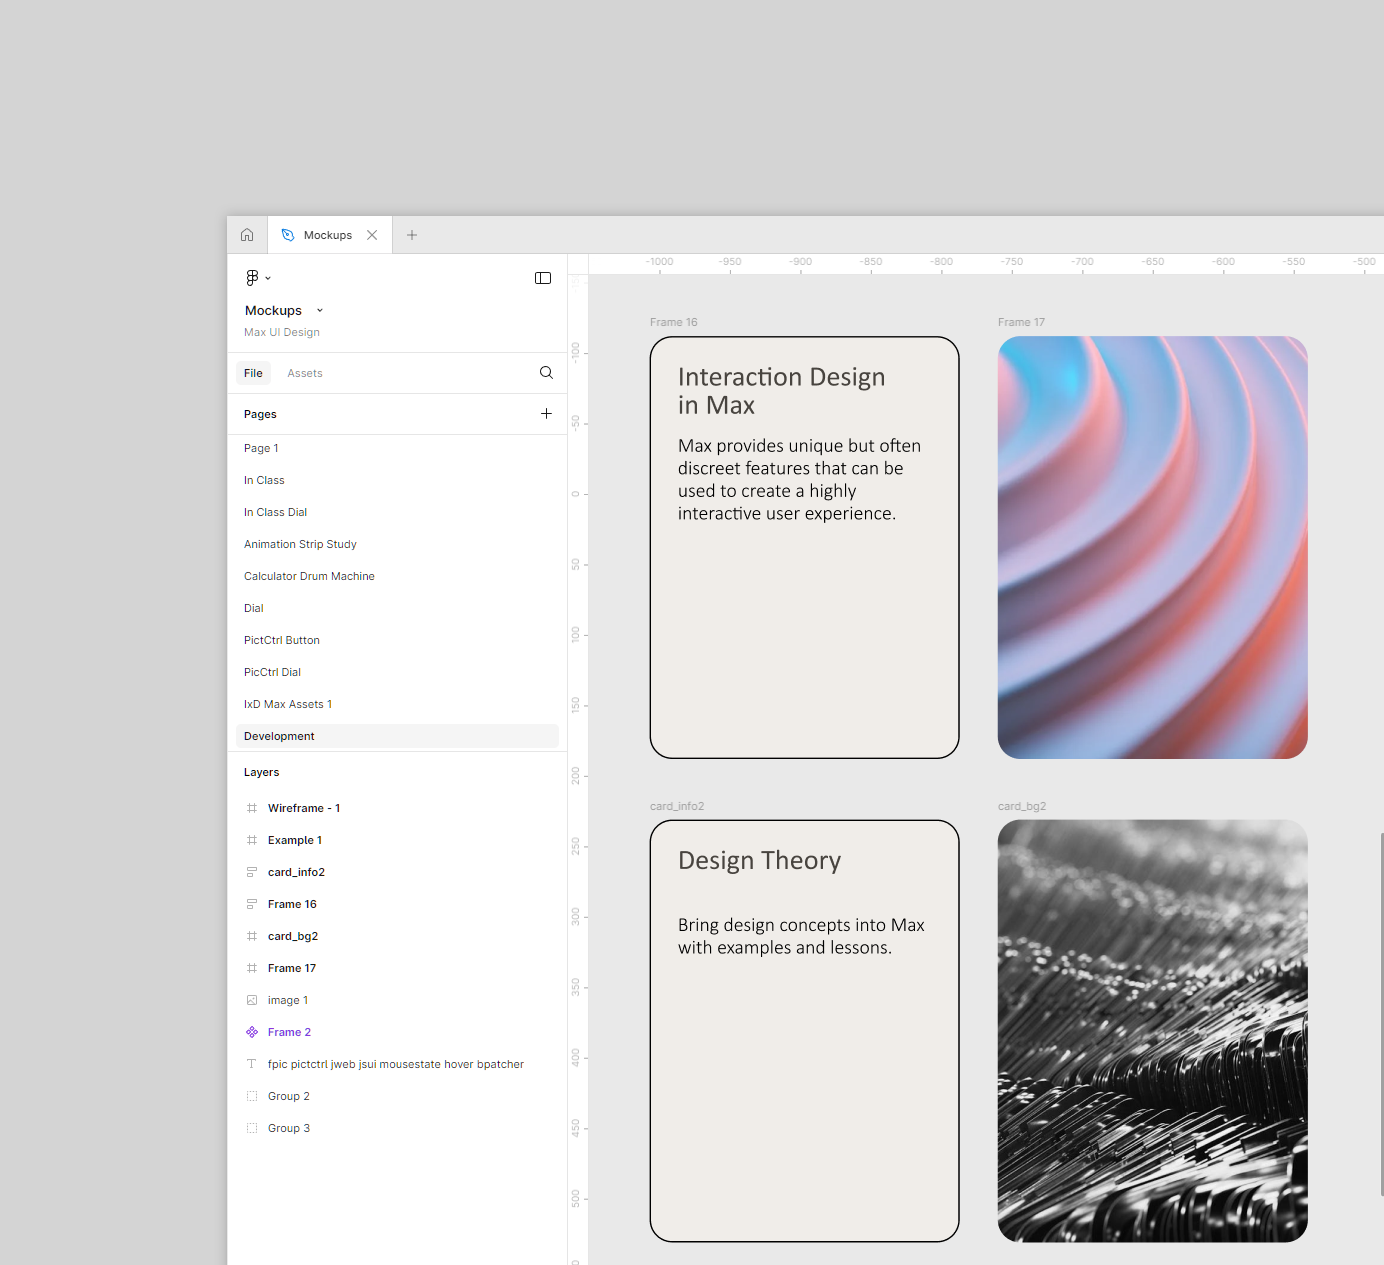Open a new tab with plus button
The width and height of the screenshot is (1384, 1265).
[412, 235]
